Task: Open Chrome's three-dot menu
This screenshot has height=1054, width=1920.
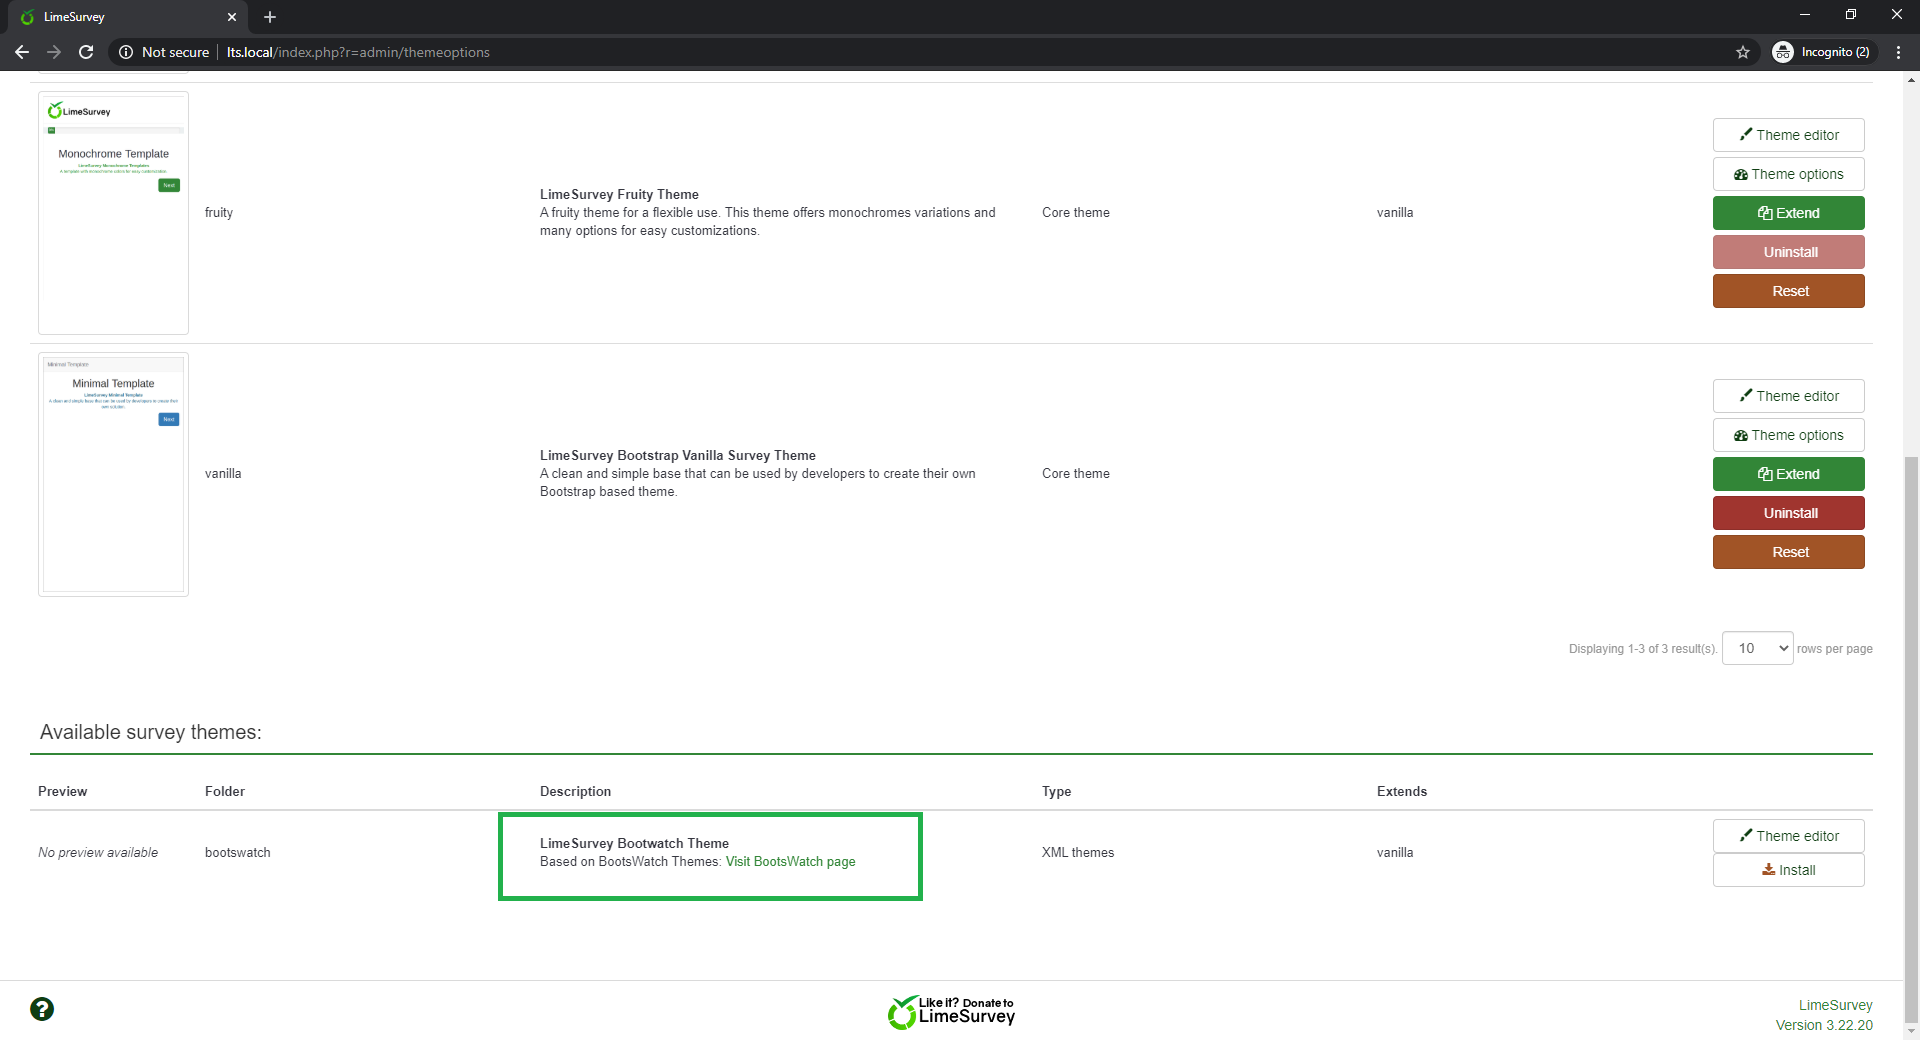Action: tap(1898, 52)
